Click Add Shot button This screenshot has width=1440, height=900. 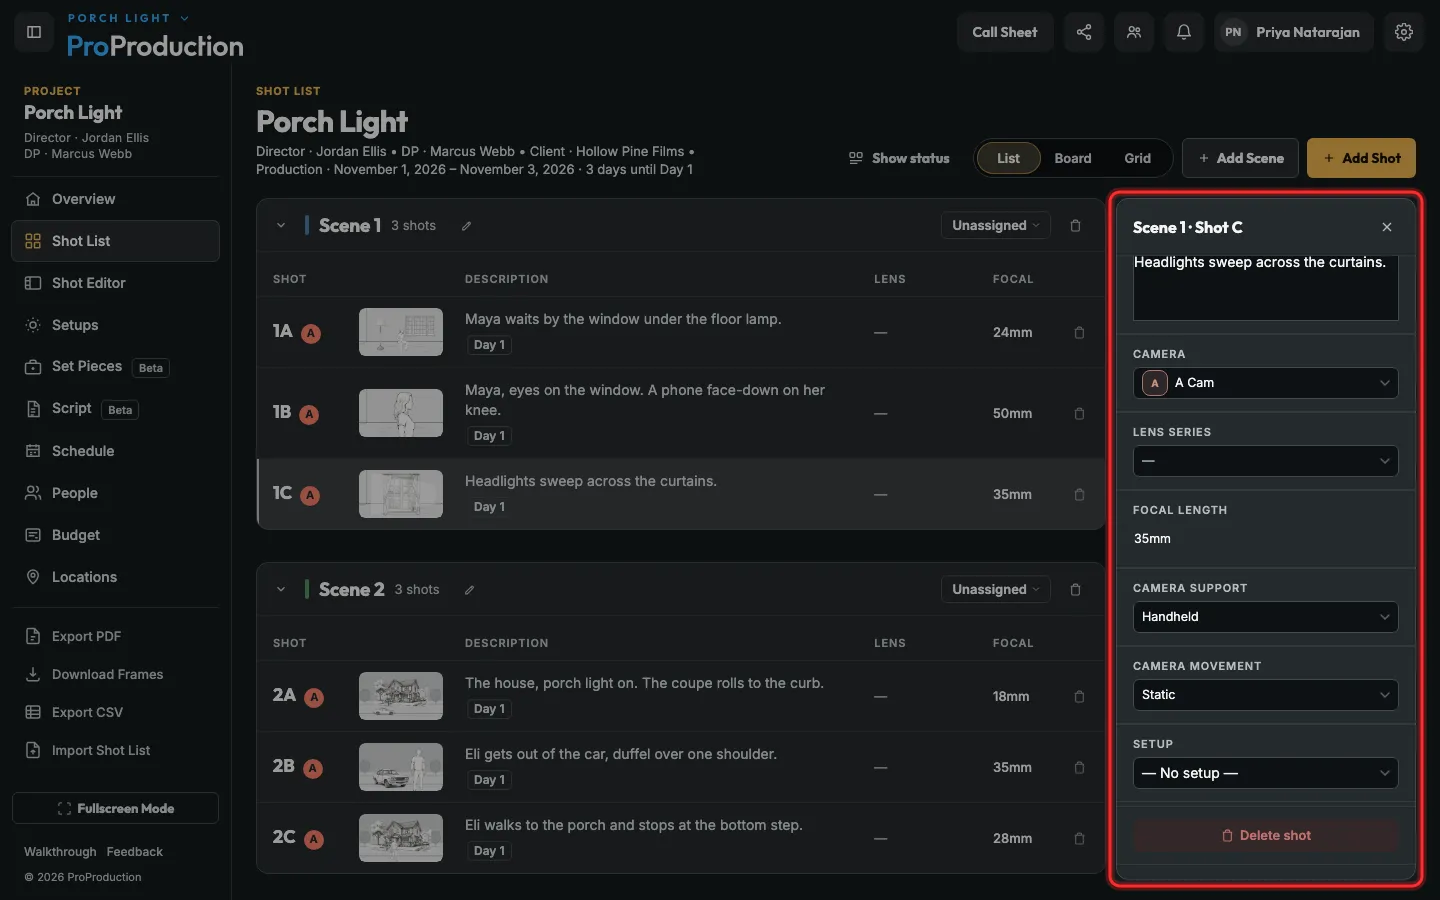(1361, 158)
